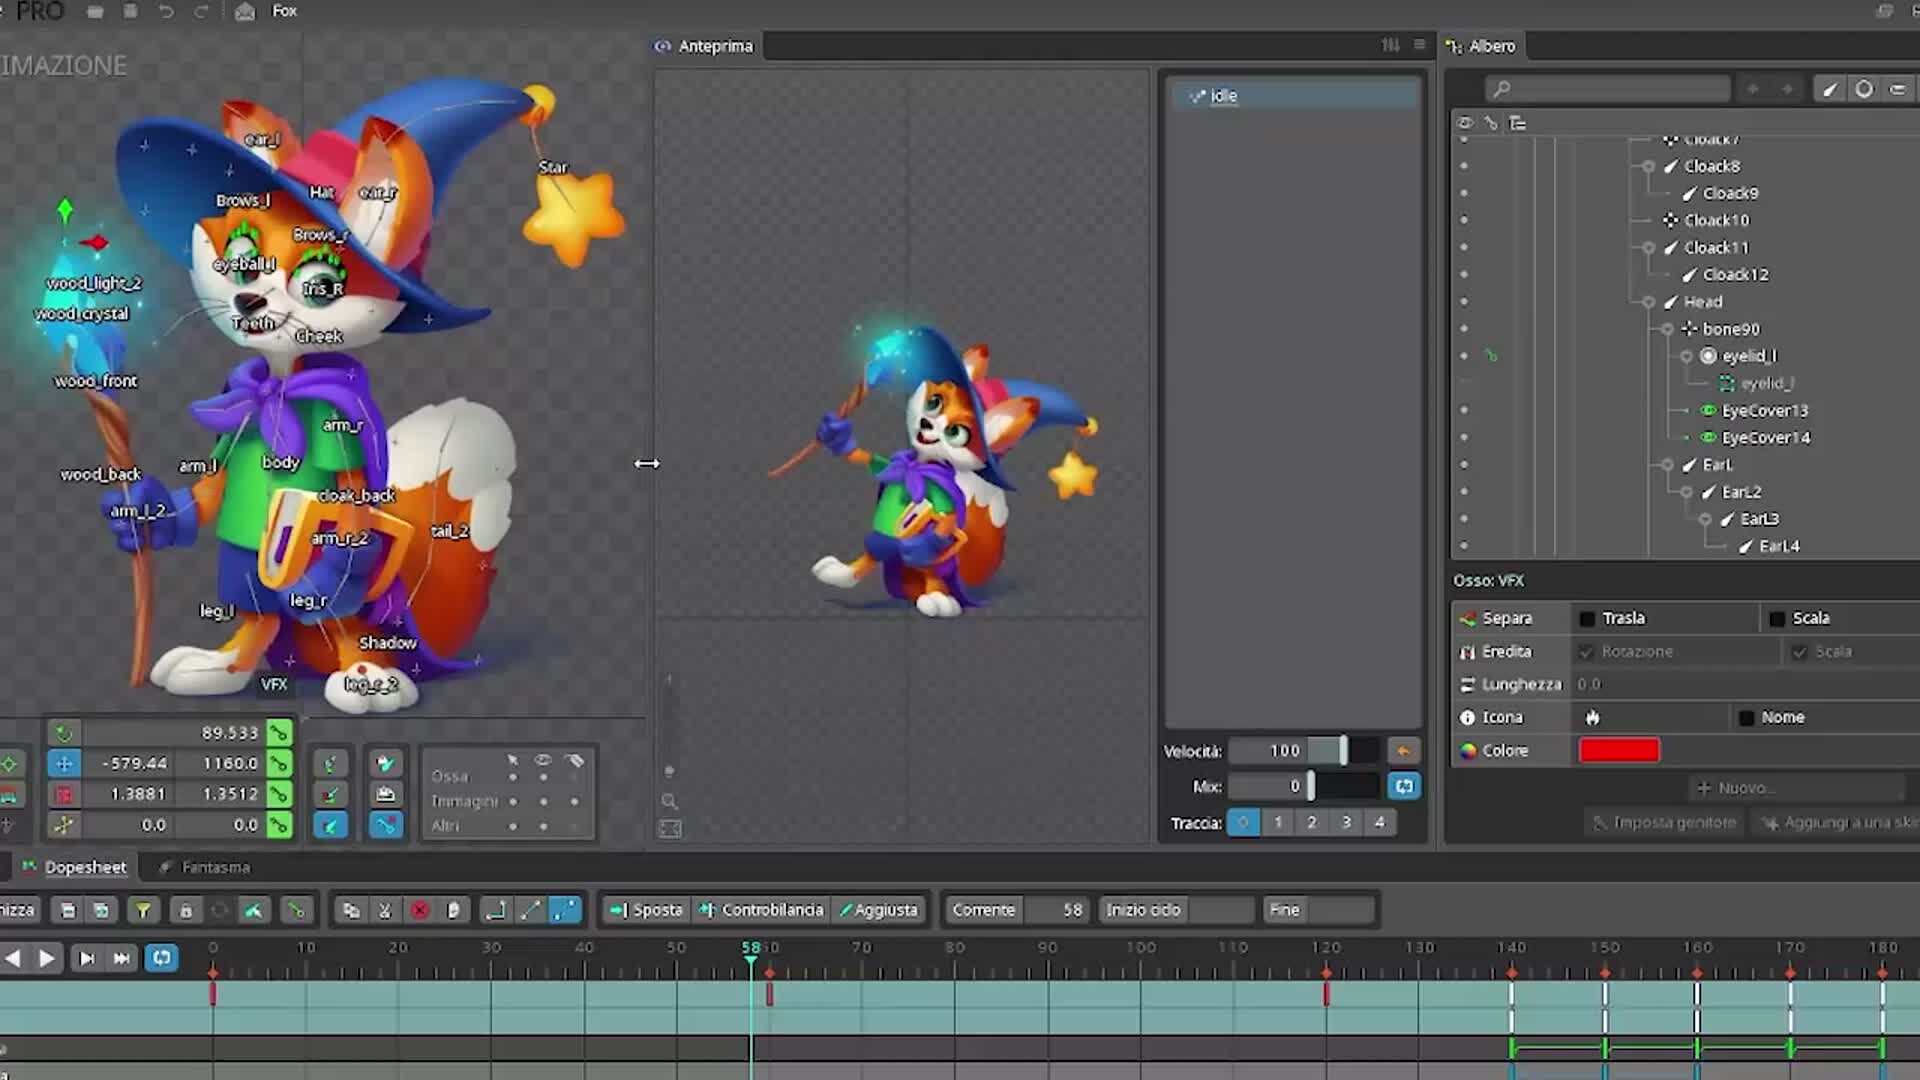Toggle Ossa selectable dot in the filter popup
Image resolution: width=1920 pixels, height=1080 pixels.
point(513,777)
